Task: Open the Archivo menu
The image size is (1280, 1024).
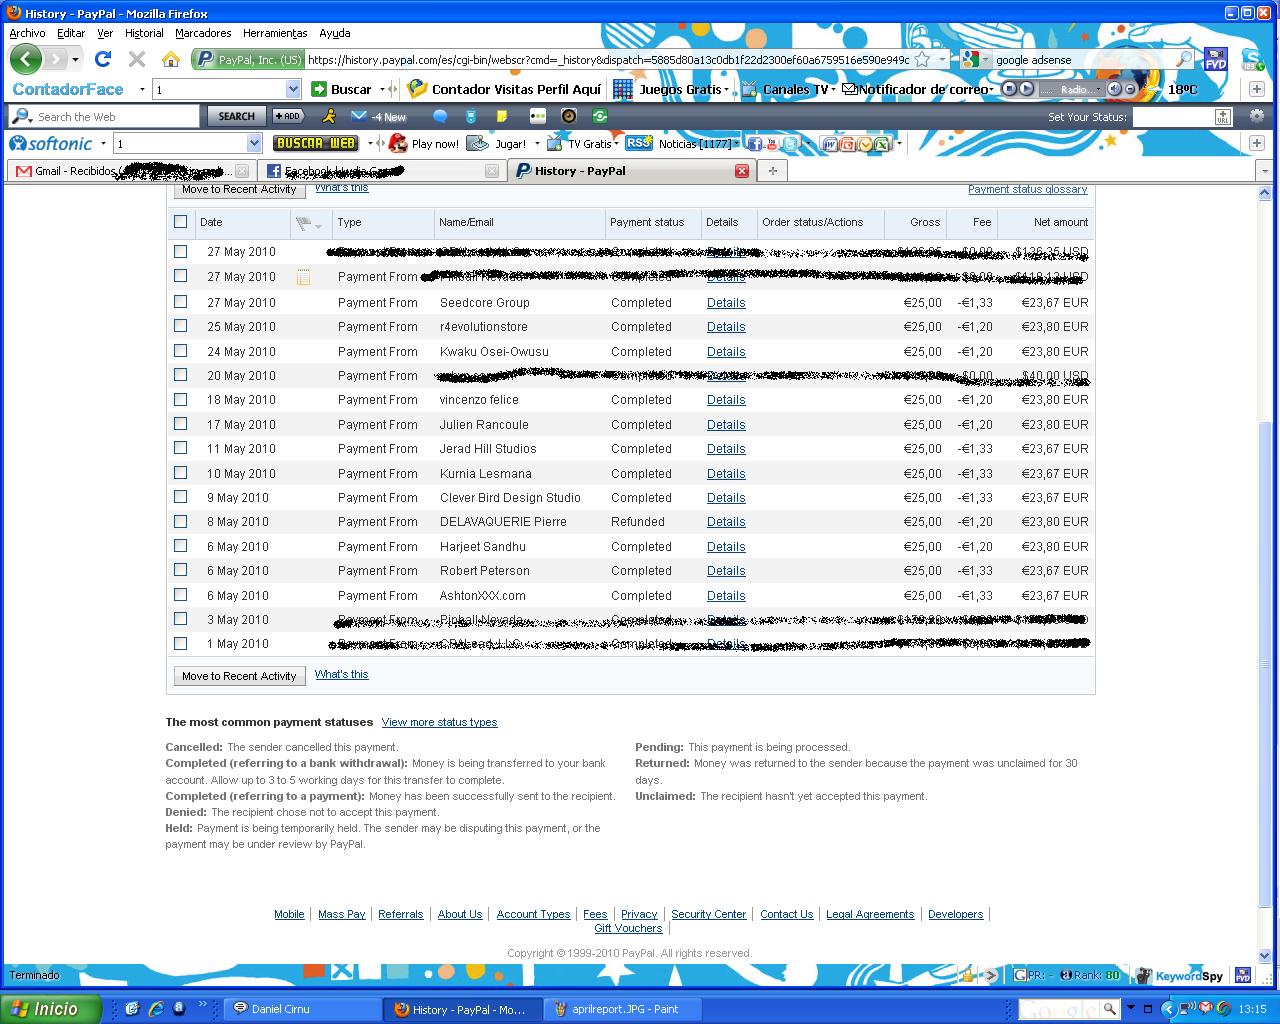Action: (x=27, y=33)
